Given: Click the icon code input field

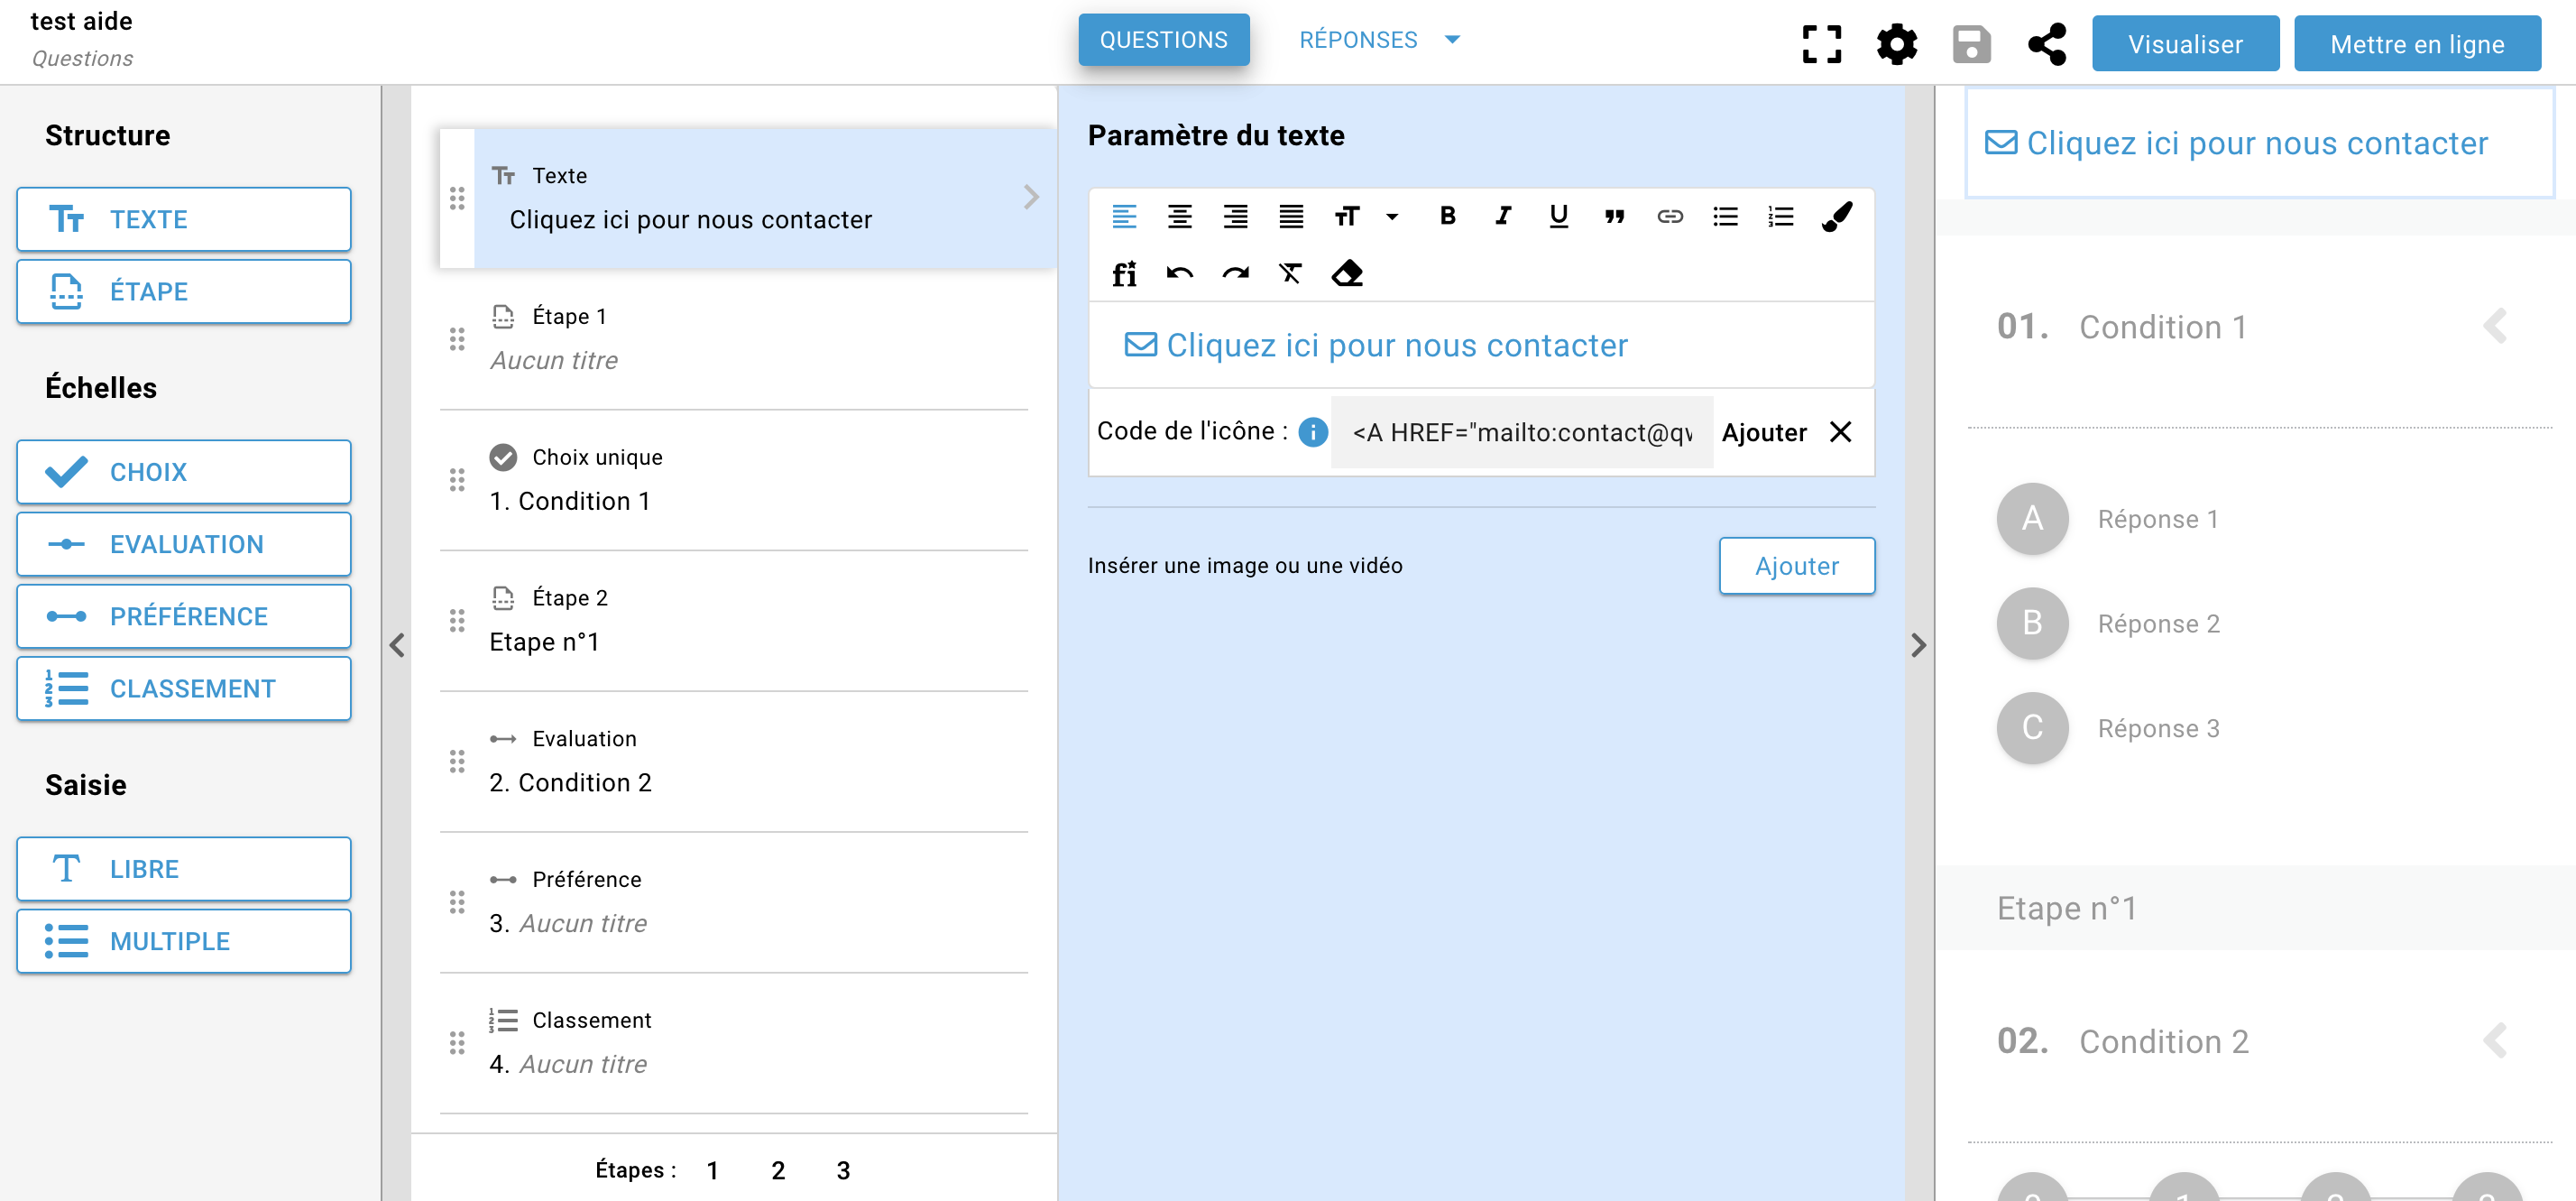Looking at the screenshot, I should point(1521,432).
